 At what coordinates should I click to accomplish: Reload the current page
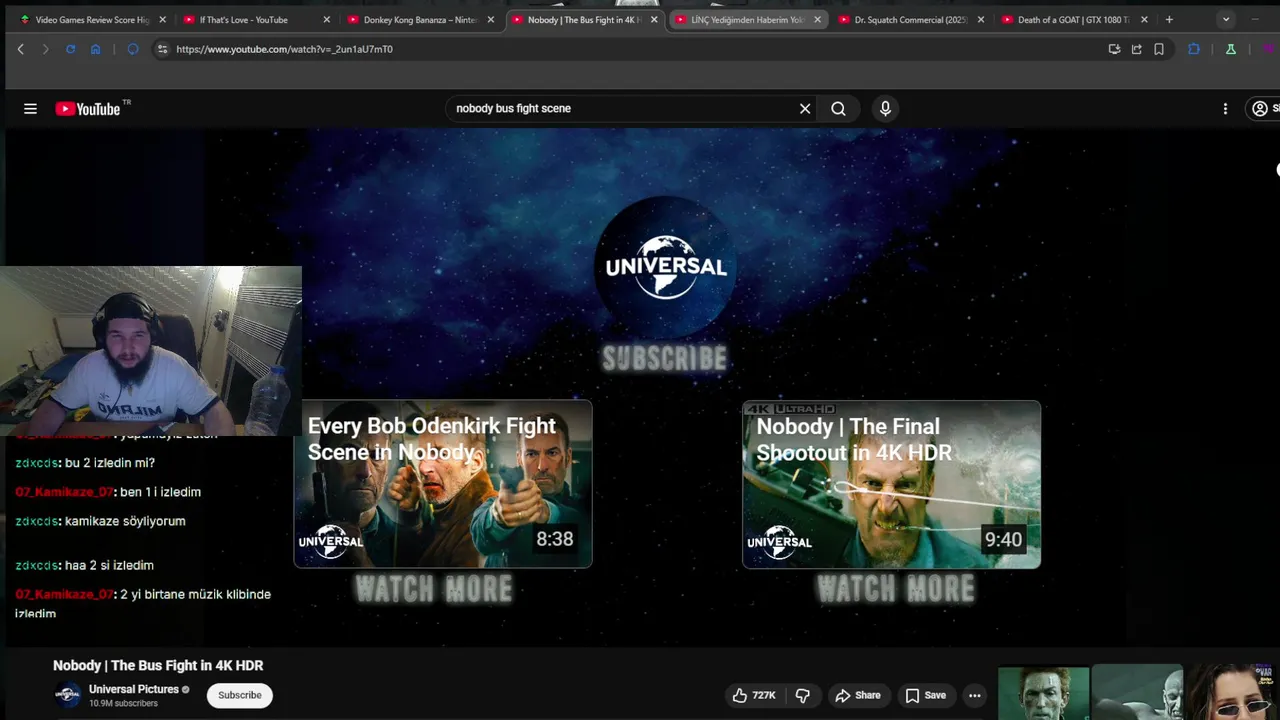pyautogui.click(x=70, y=49)
